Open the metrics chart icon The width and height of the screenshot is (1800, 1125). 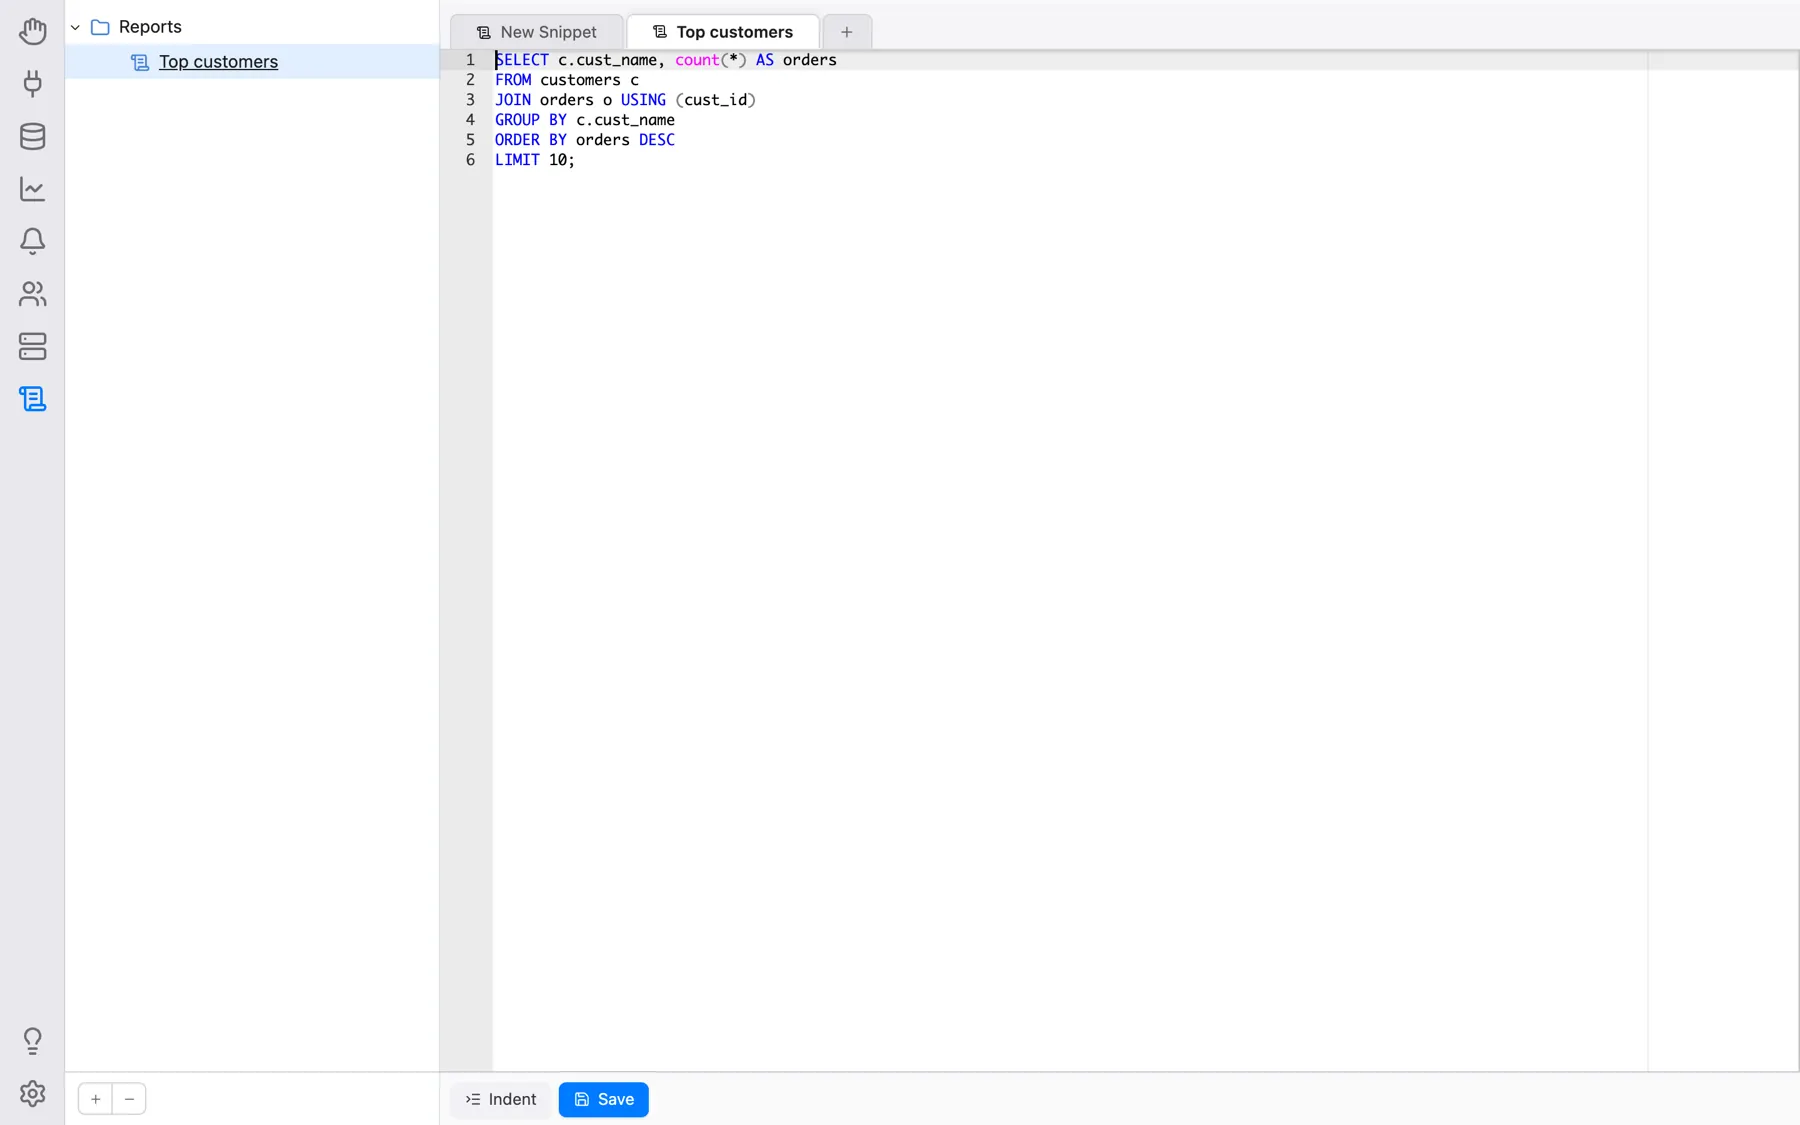click(32, 189)
